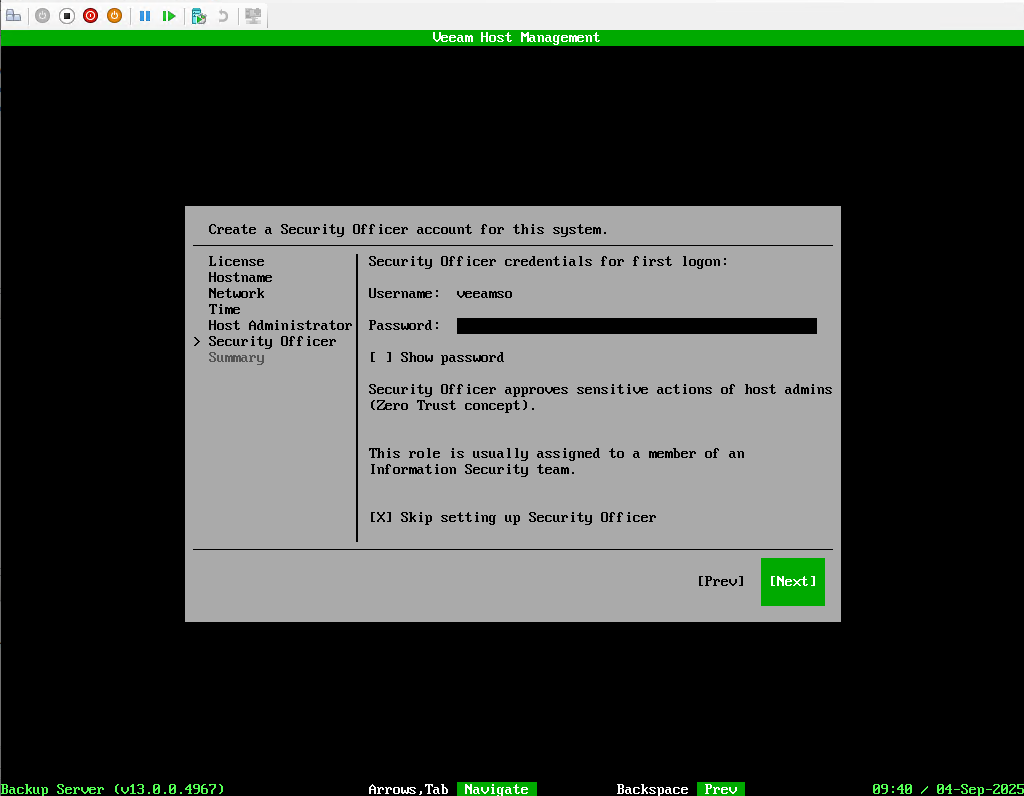Open the Hostname step in the wizard list
The width and height of the screenshot is (1024, 796).
click(x=240, y=277)
